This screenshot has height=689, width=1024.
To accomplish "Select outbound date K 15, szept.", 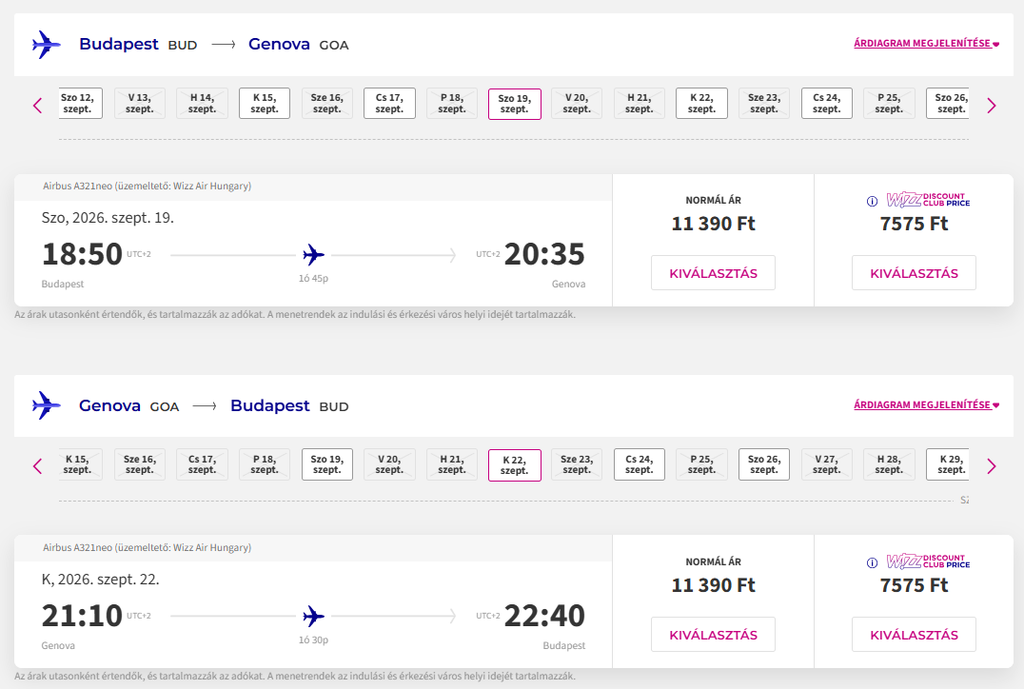I will [264, 103].
